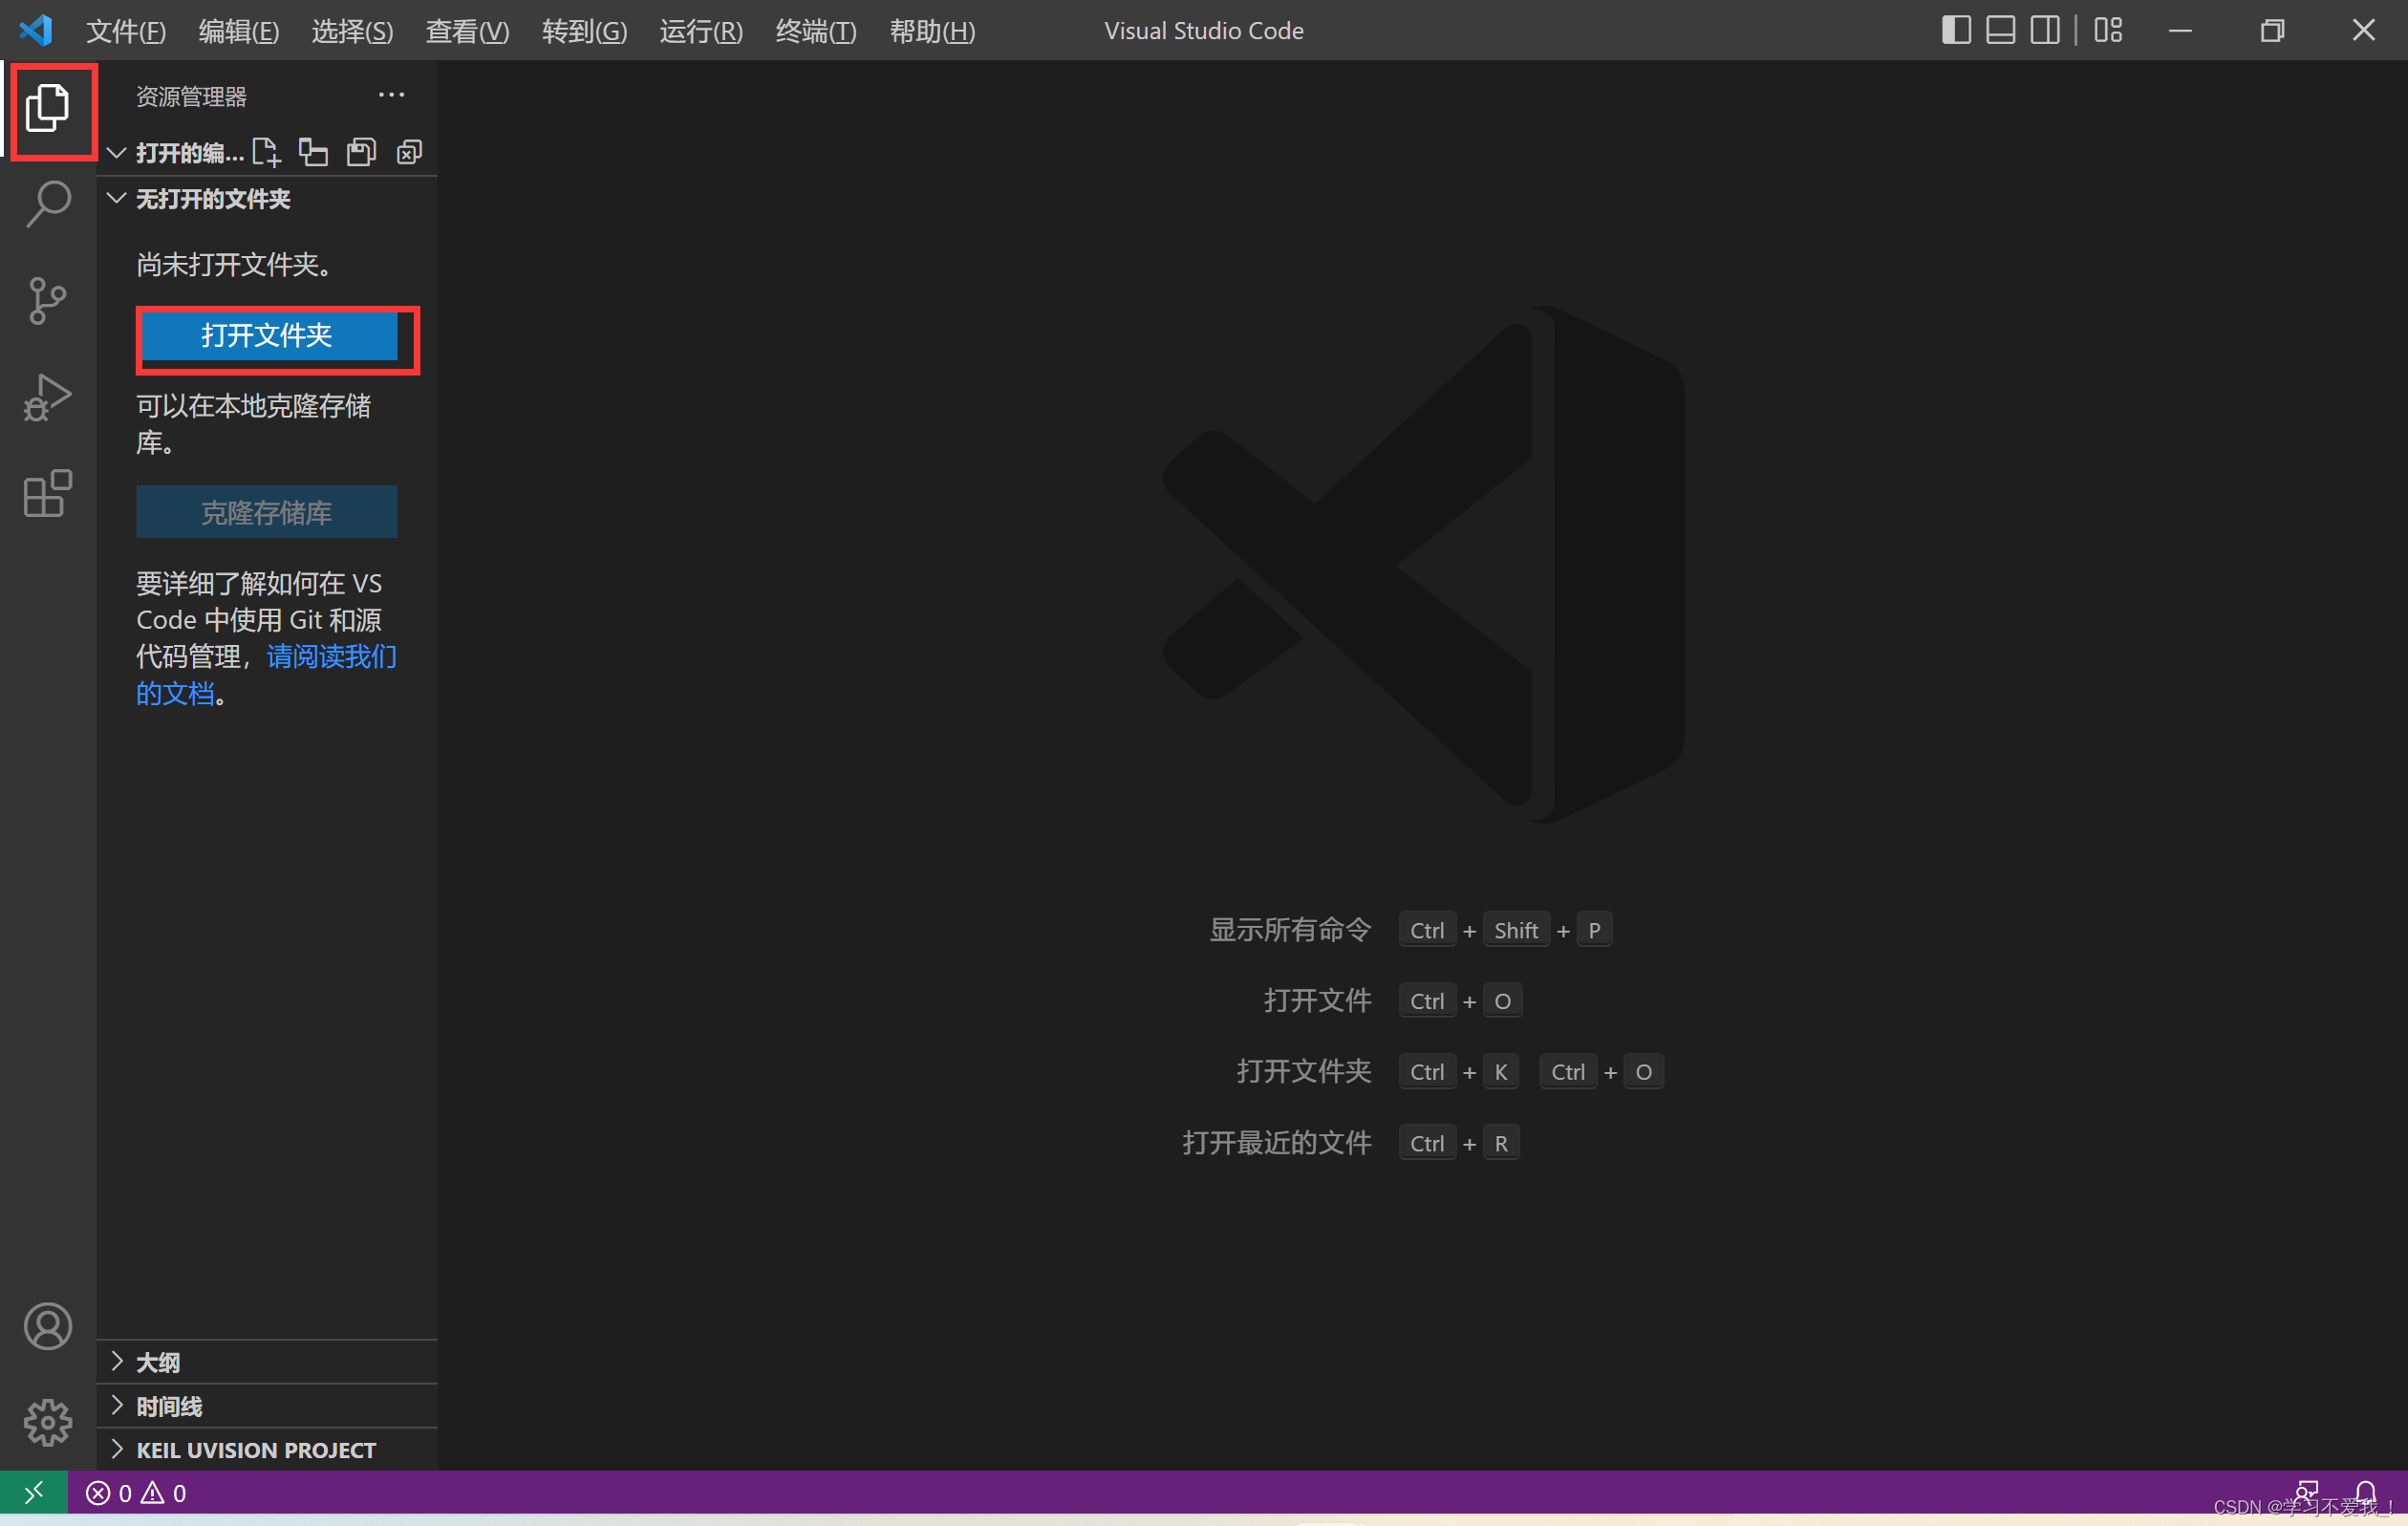The height and width of the screenshot is (1526, 2408).
Task: Open the Source Control view
Action: 47,300
